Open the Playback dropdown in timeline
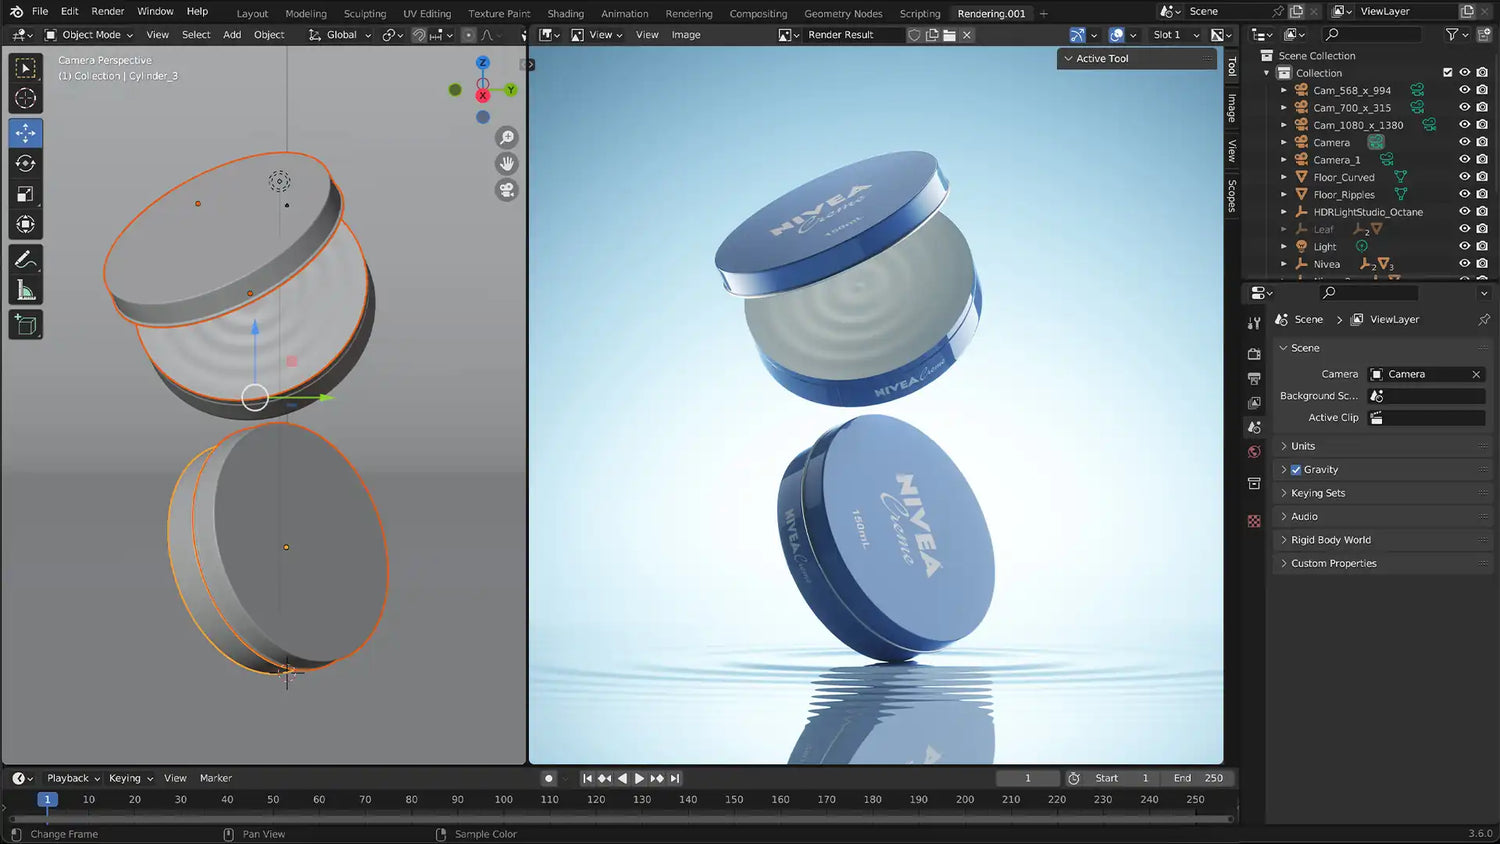The height and width of the screenshot is (844, 1500). (x=73, y=778)
